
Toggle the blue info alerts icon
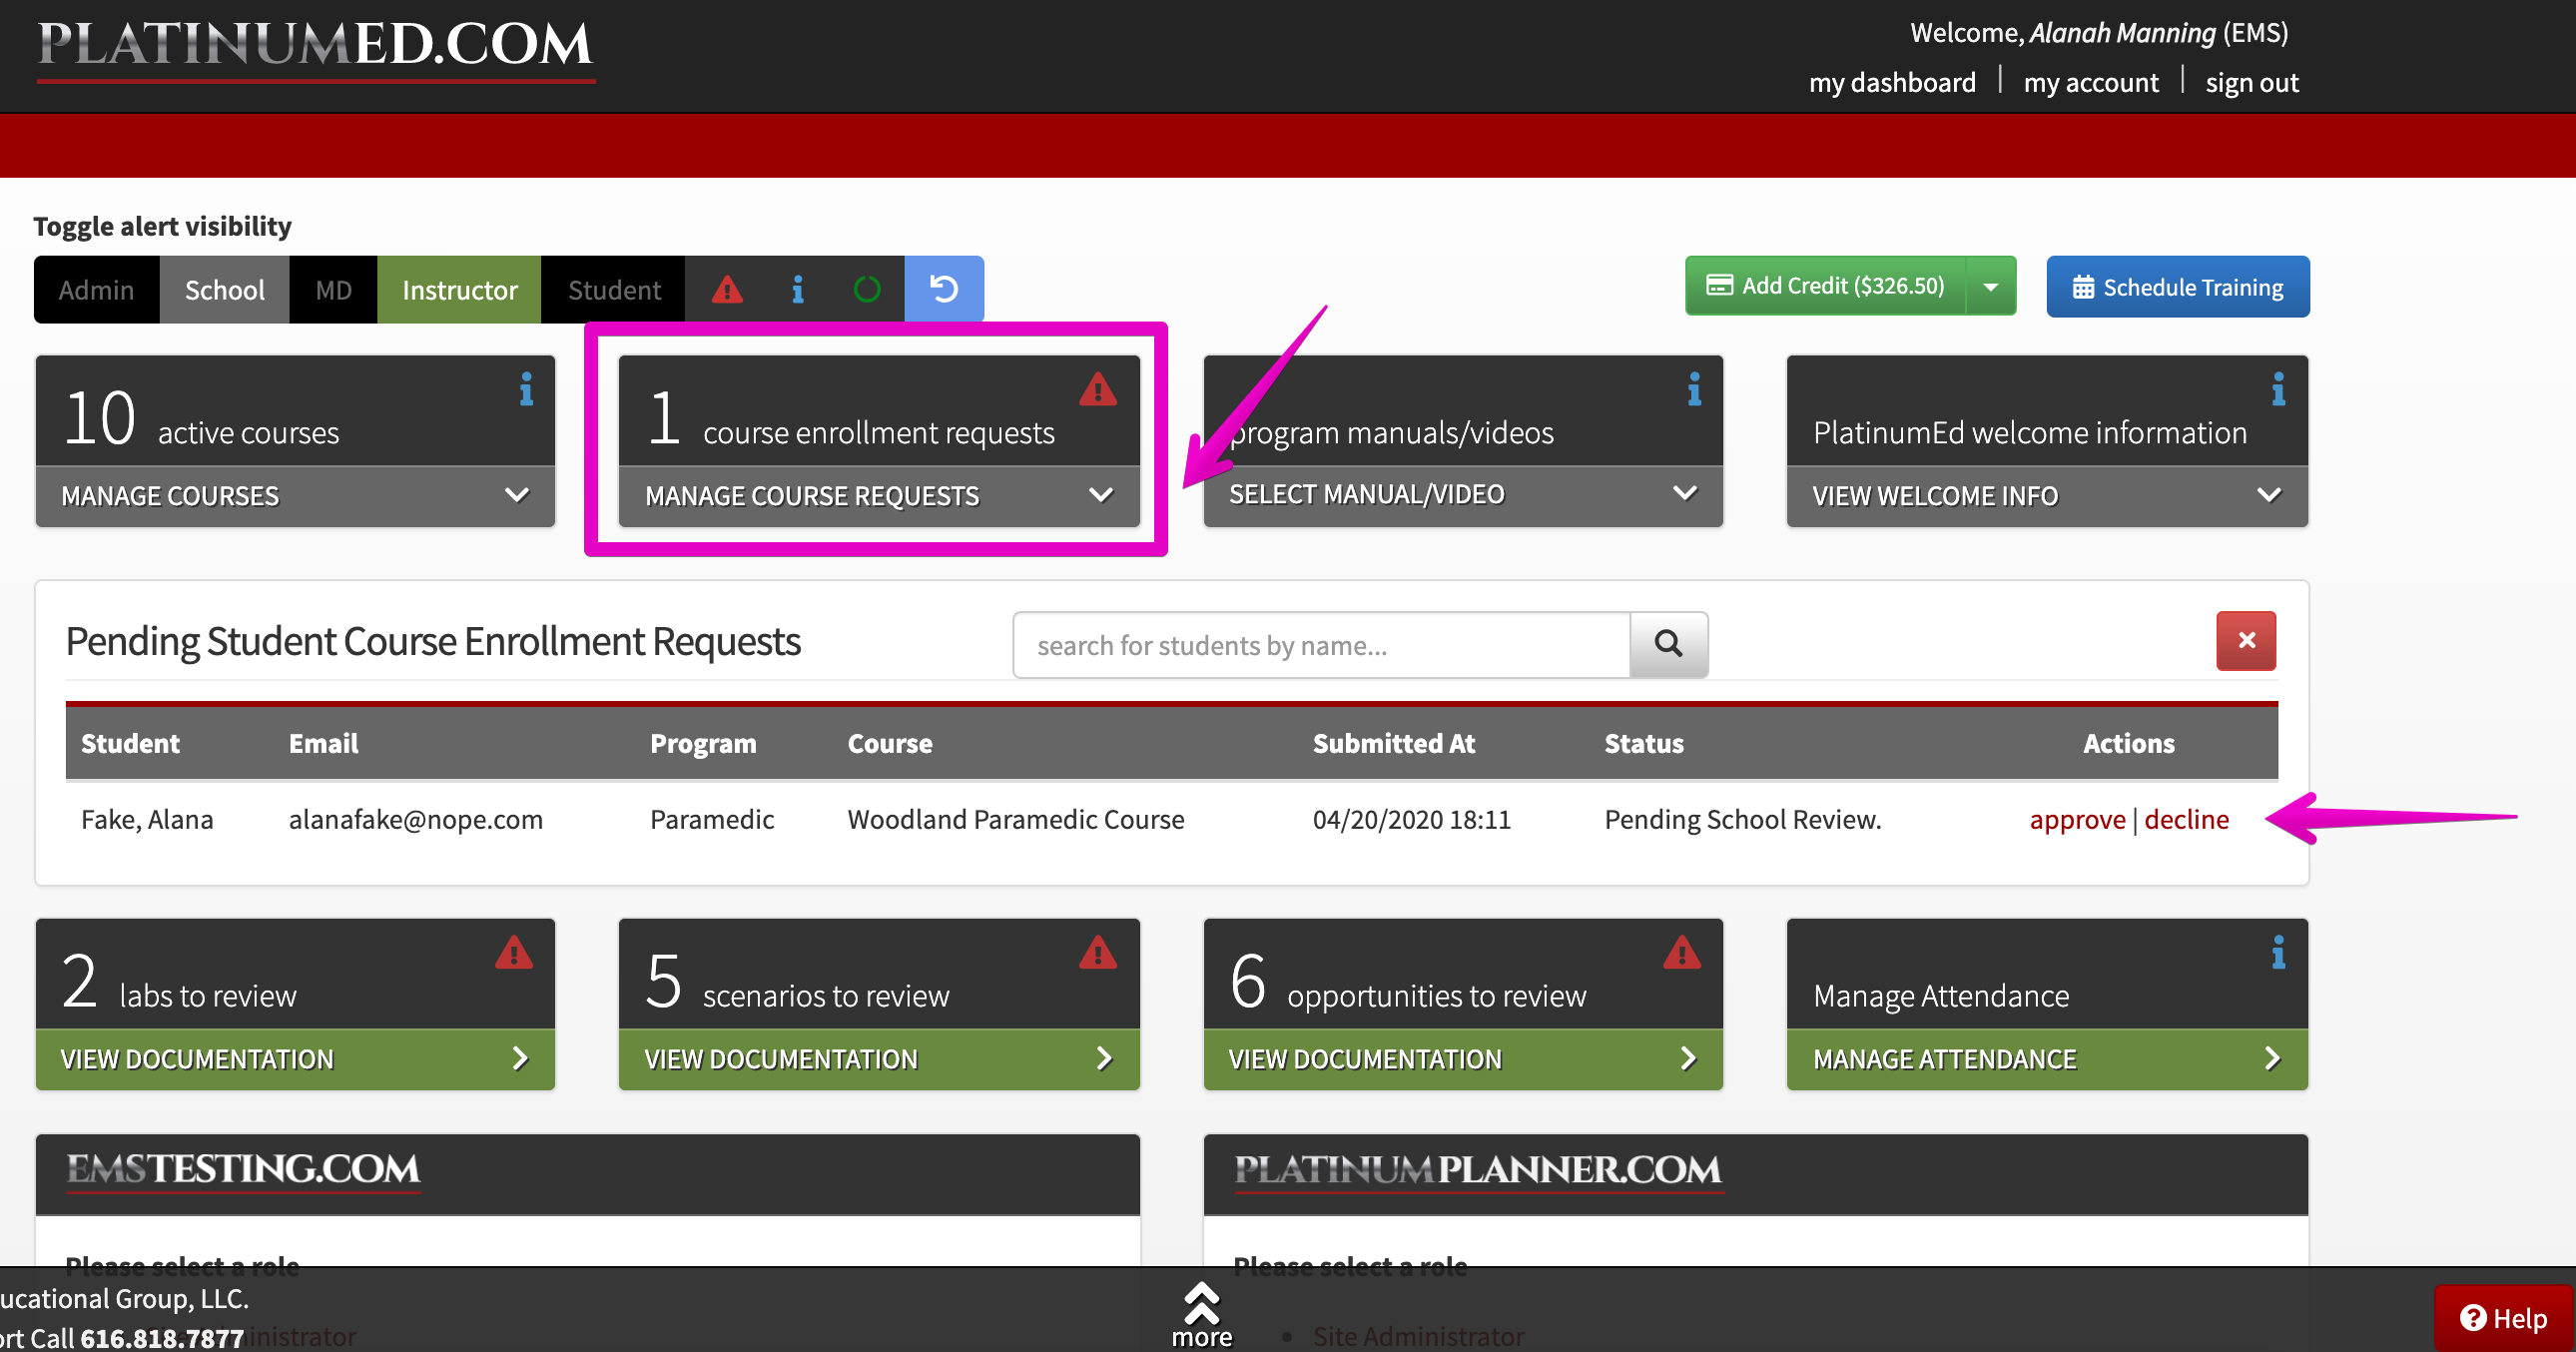797,290
